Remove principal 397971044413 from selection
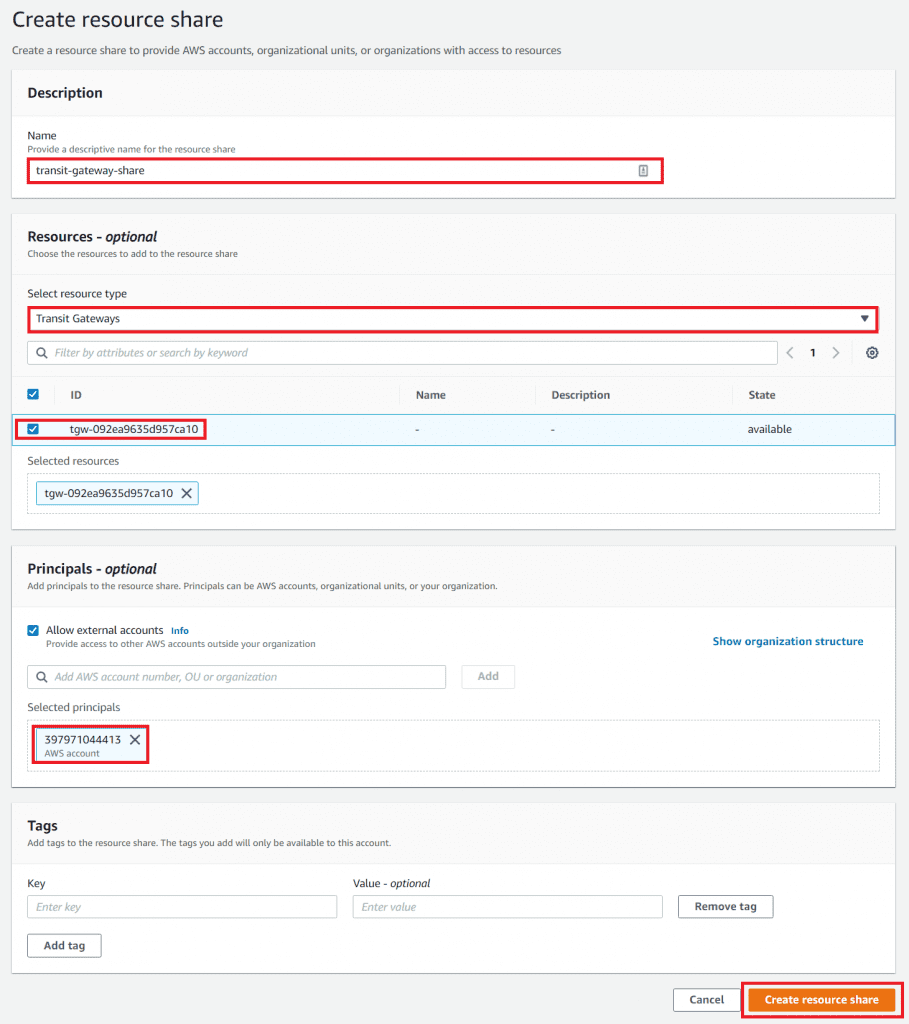 135,740
